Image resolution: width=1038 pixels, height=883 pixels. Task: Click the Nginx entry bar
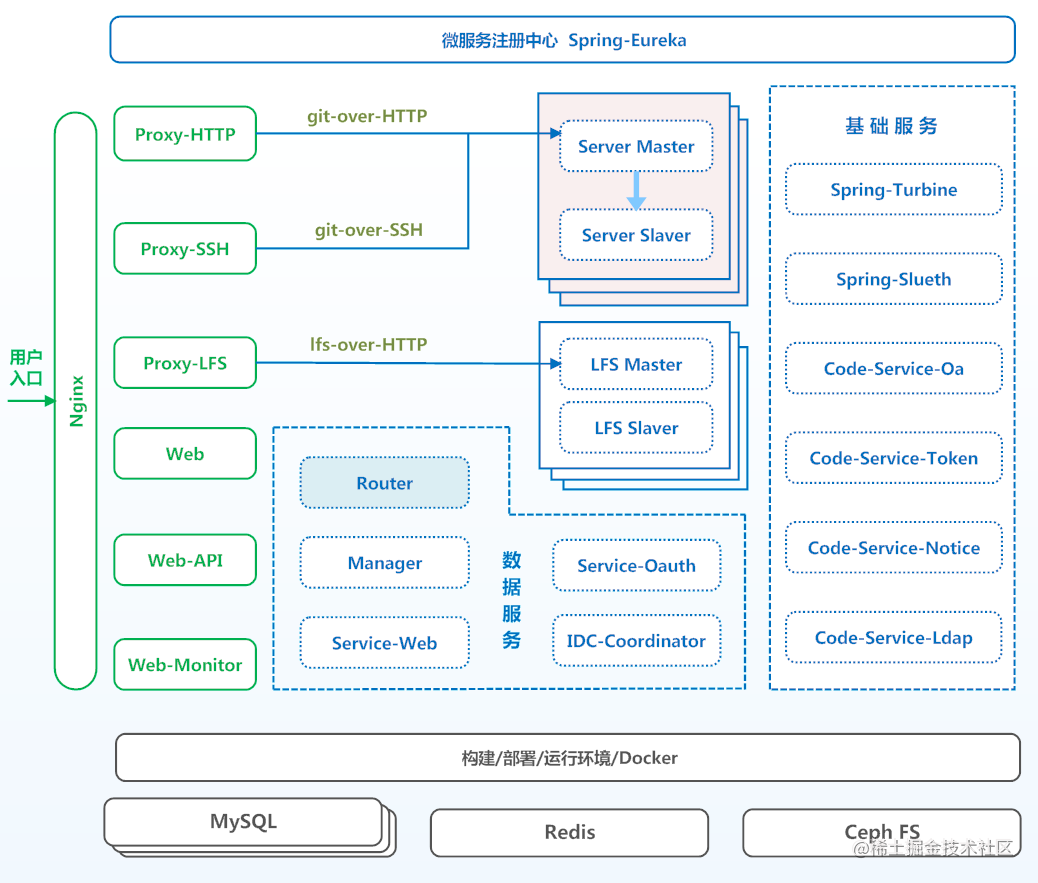tap(76, 400)
